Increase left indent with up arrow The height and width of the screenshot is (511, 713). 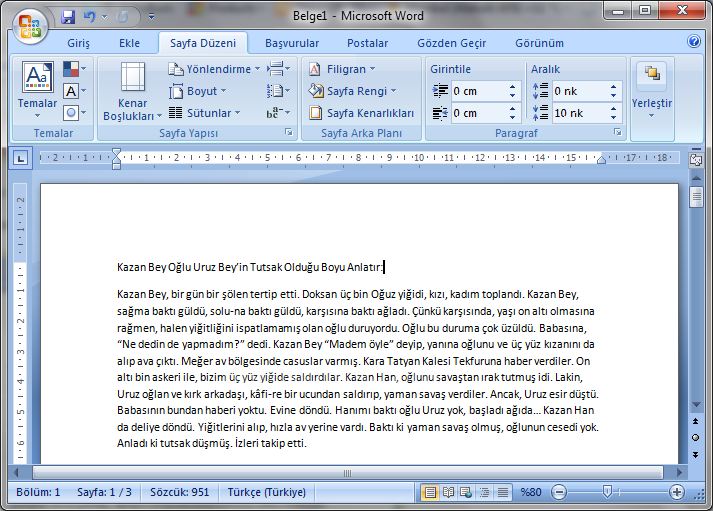(x=512, y=87)
